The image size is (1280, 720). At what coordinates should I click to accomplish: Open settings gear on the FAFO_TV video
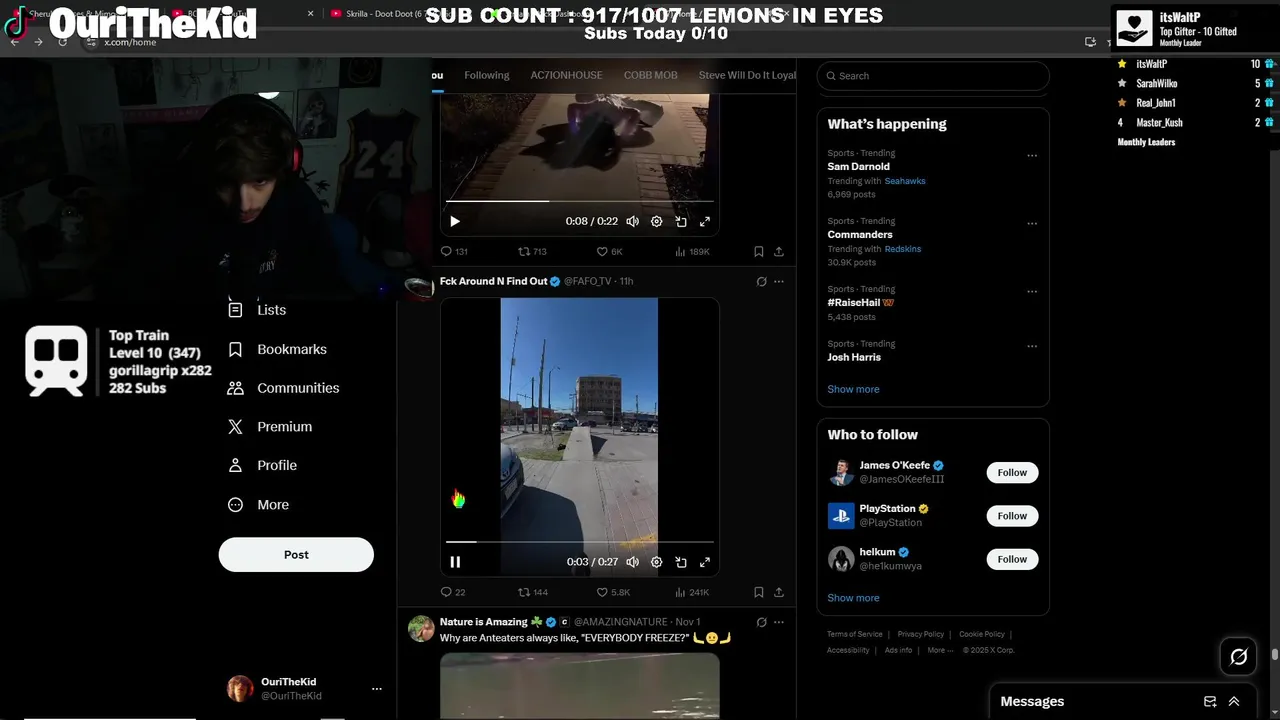click(656, 562)
